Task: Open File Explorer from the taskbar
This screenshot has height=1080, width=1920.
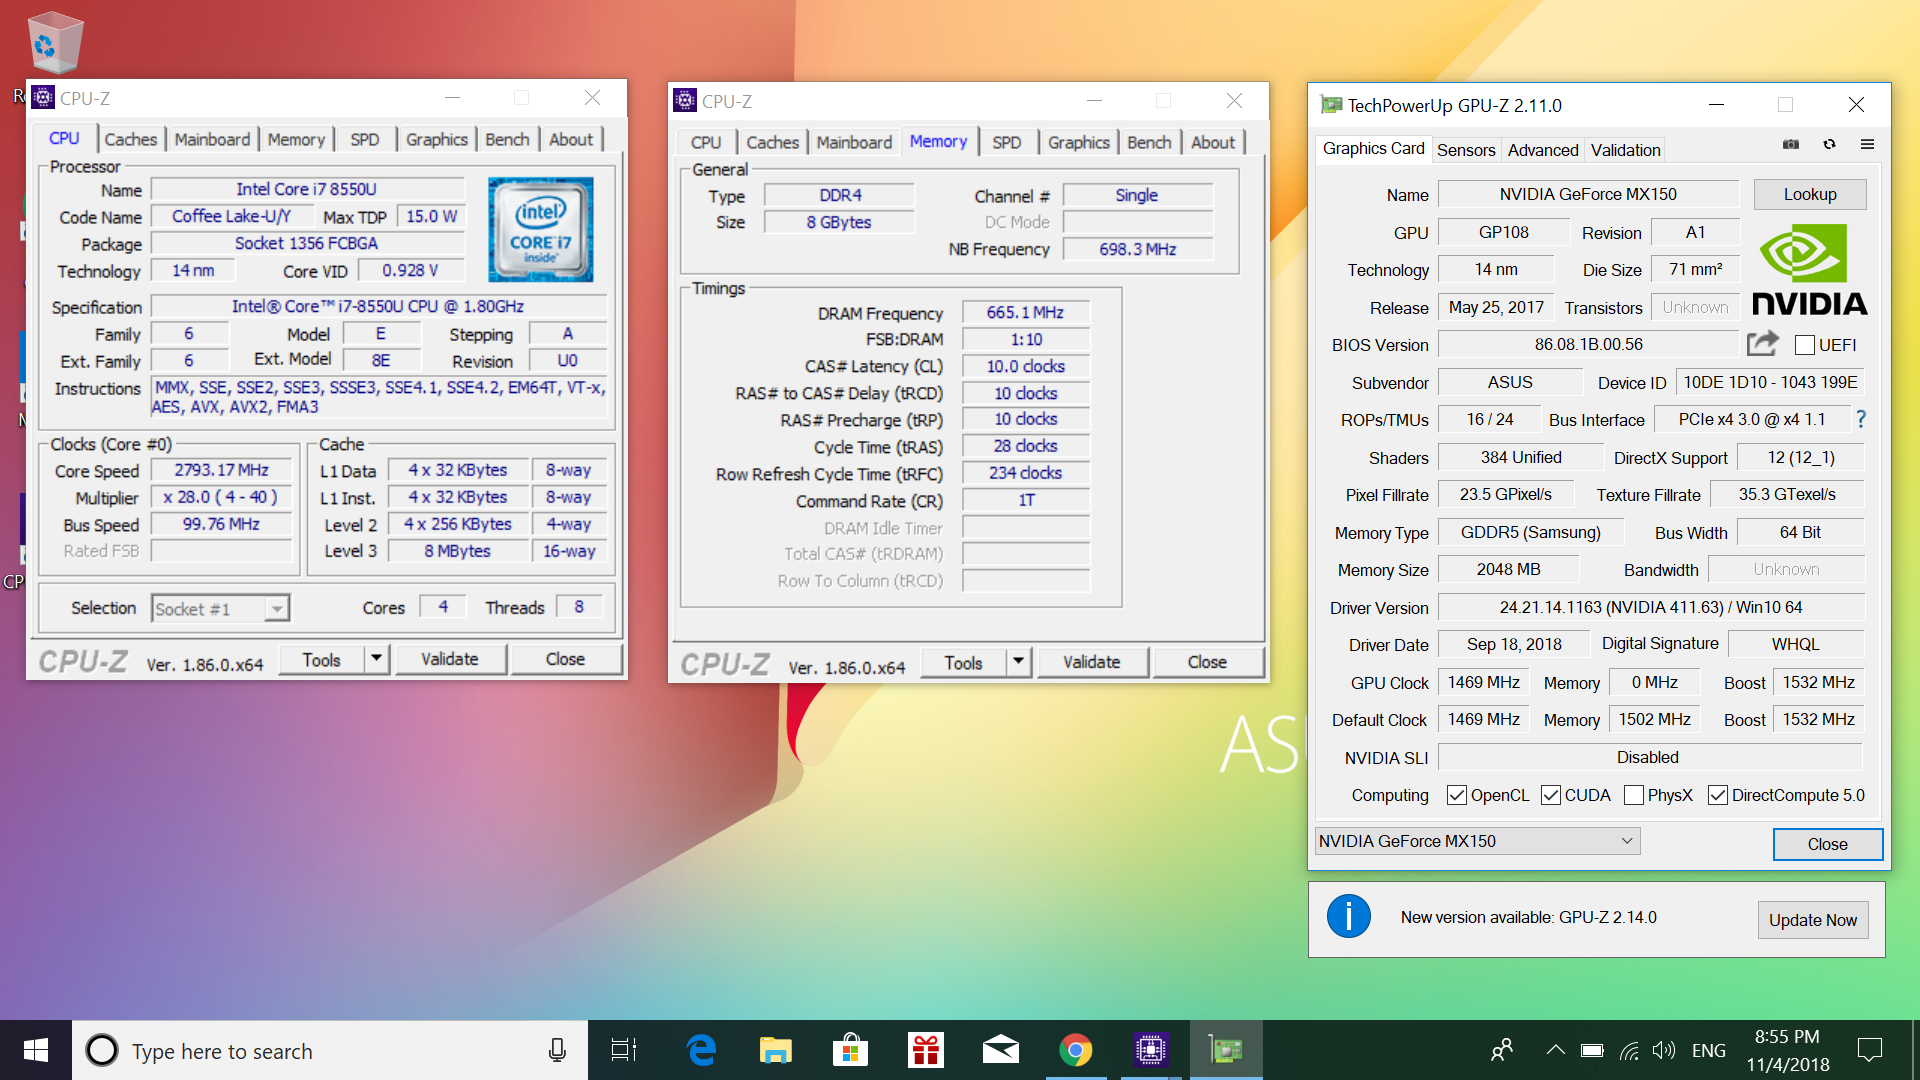Action: click(775, 1050)
